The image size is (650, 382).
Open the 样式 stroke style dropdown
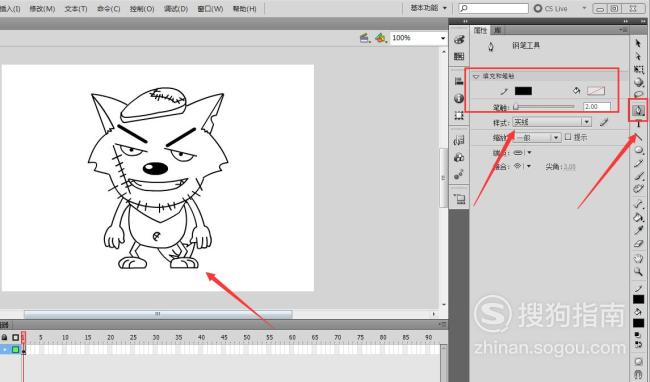pos(552,122)
